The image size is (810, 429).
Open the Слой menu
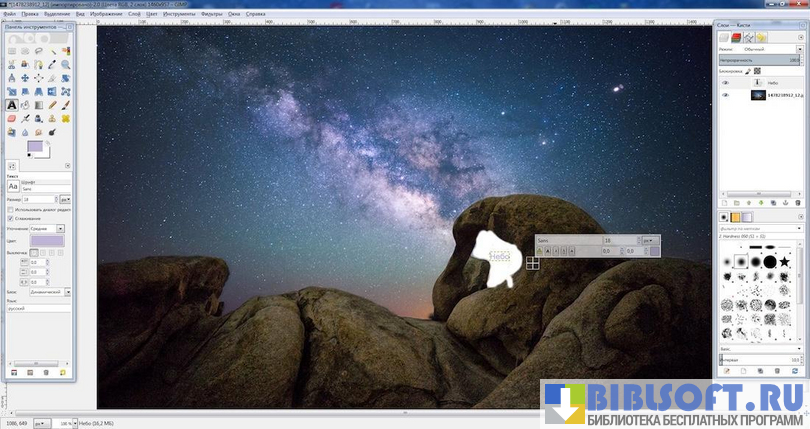point(134,14)
